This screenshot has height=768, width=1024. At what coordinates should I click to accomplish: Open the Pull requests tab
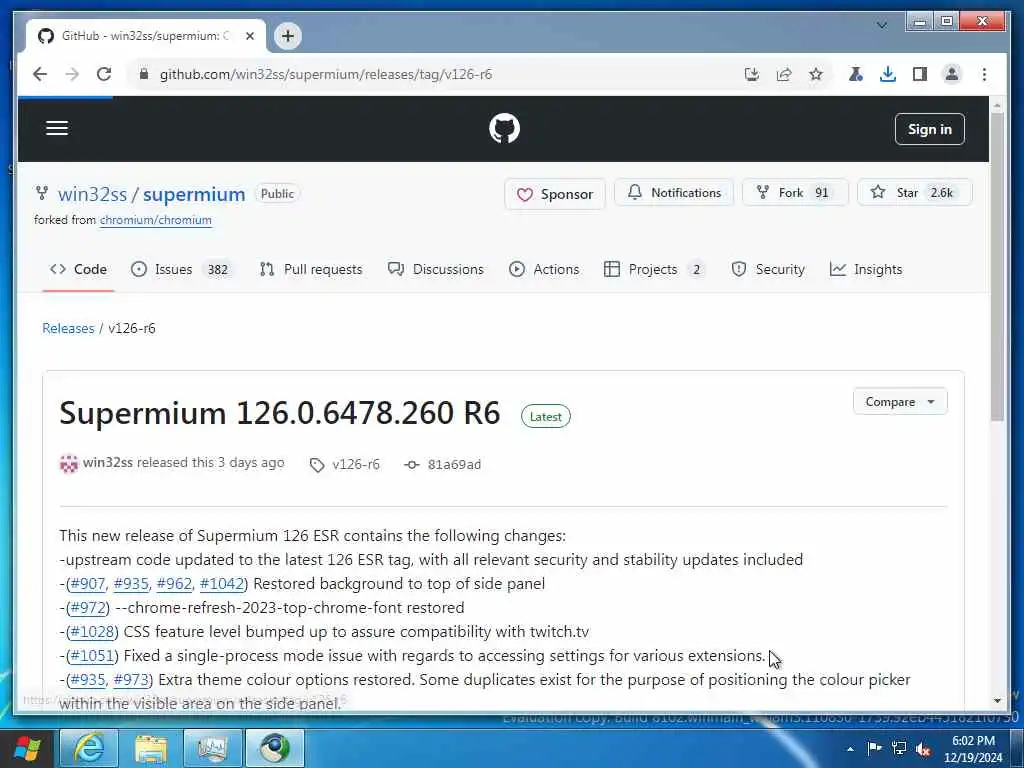(311, 269)
